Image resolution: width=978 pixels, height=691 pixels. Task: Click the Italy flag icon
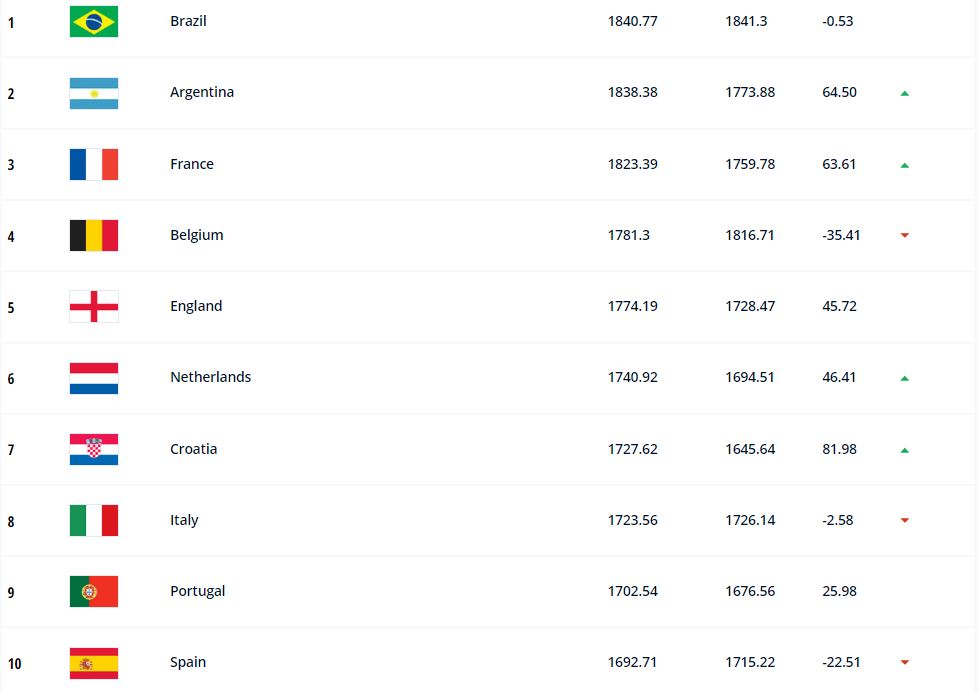[x=94, y=520]
